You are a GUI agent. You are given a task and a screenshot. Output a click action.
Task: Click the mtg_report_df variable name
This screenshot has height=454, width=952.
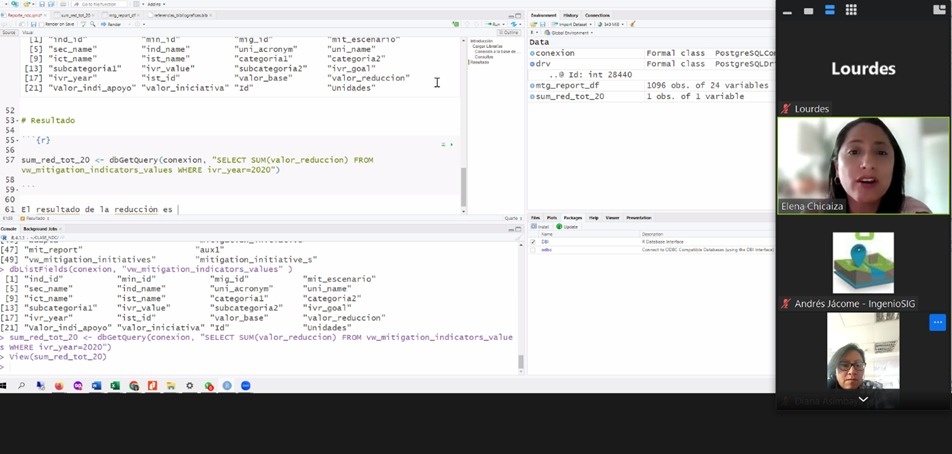point(567,86)
